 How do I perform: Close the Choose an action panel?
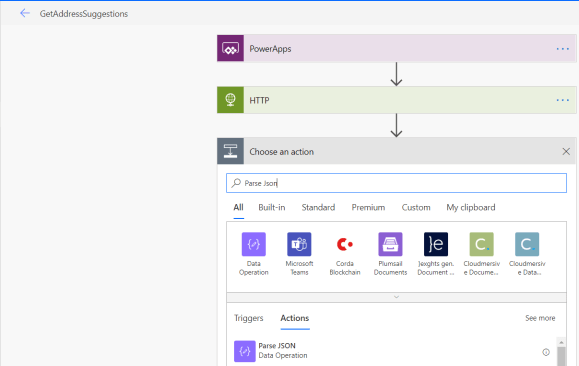(x=566, y=151)
